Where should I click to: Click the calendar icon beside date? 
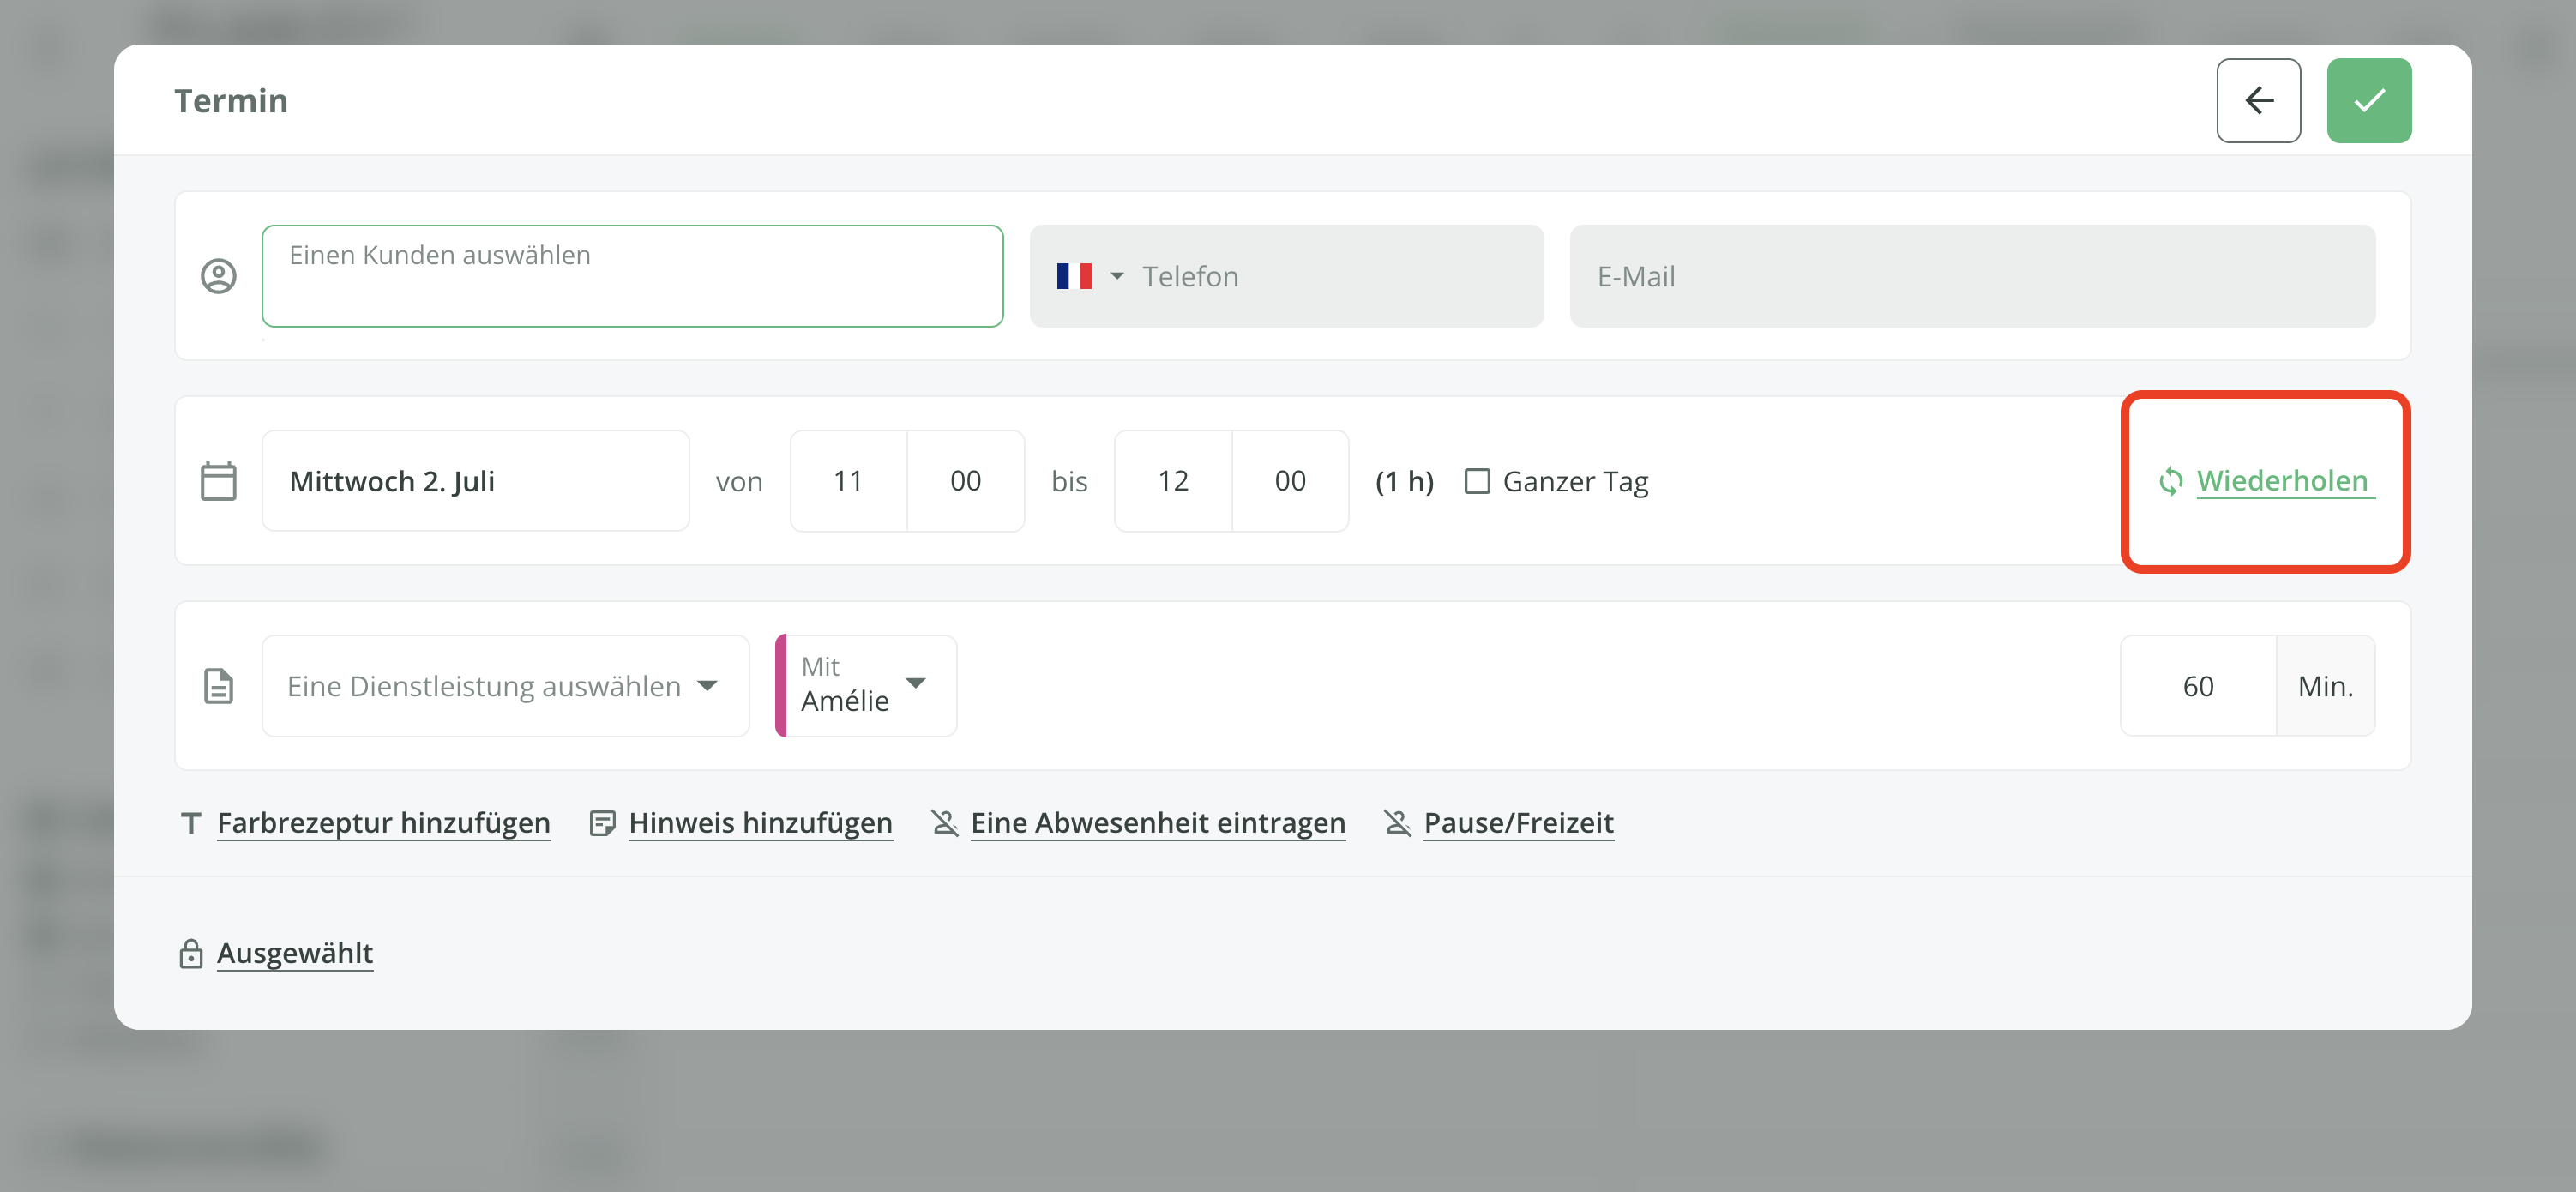click(x=218, y=481)
